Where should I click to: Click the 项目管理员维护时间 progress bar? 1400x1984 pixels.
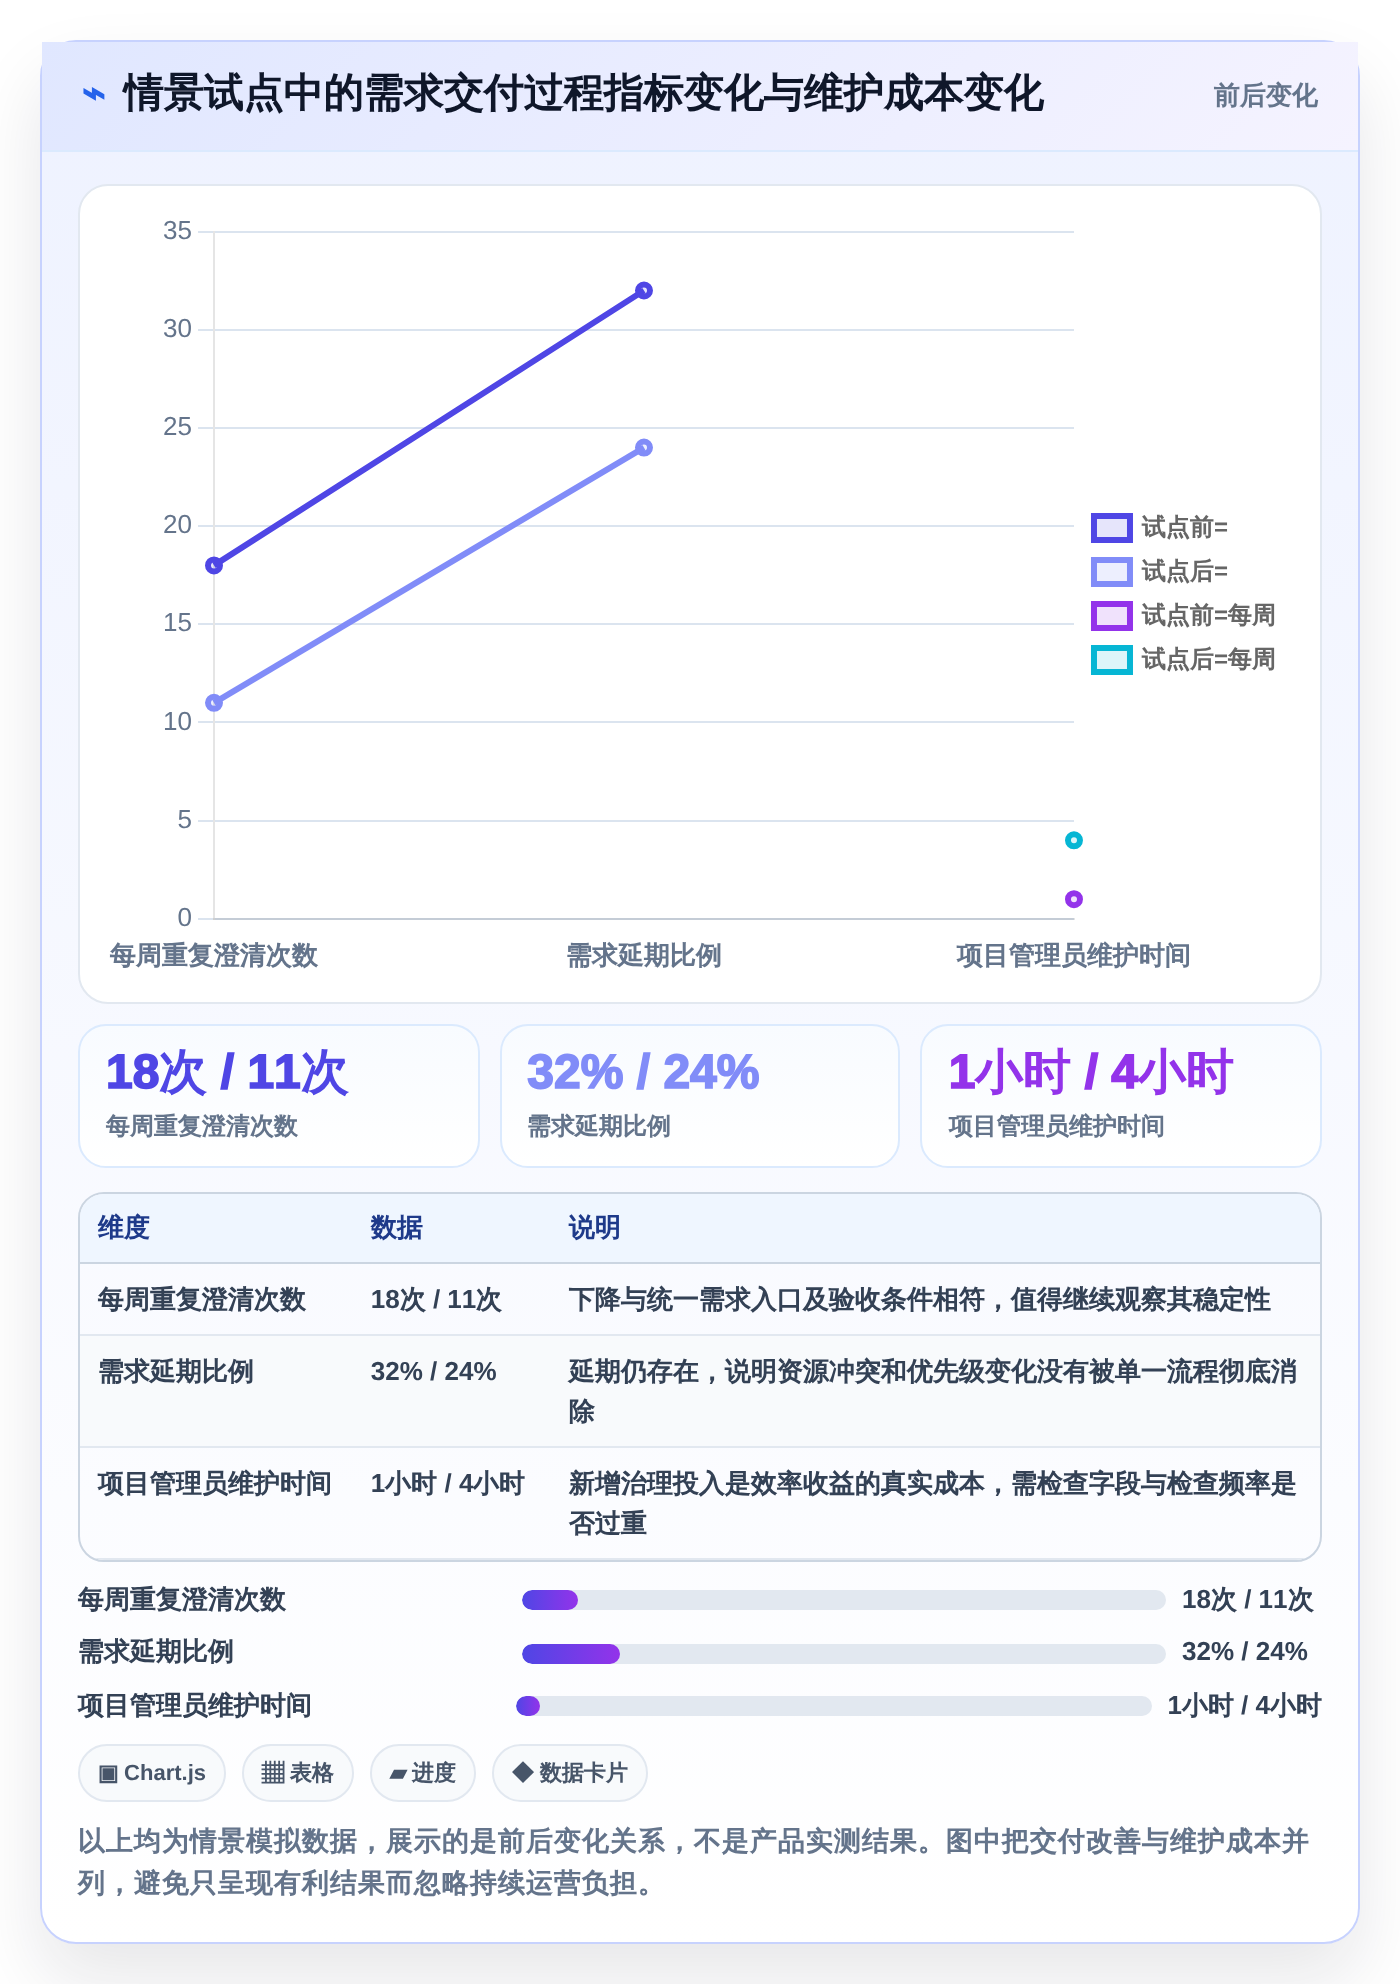[x=834, y=1706]
